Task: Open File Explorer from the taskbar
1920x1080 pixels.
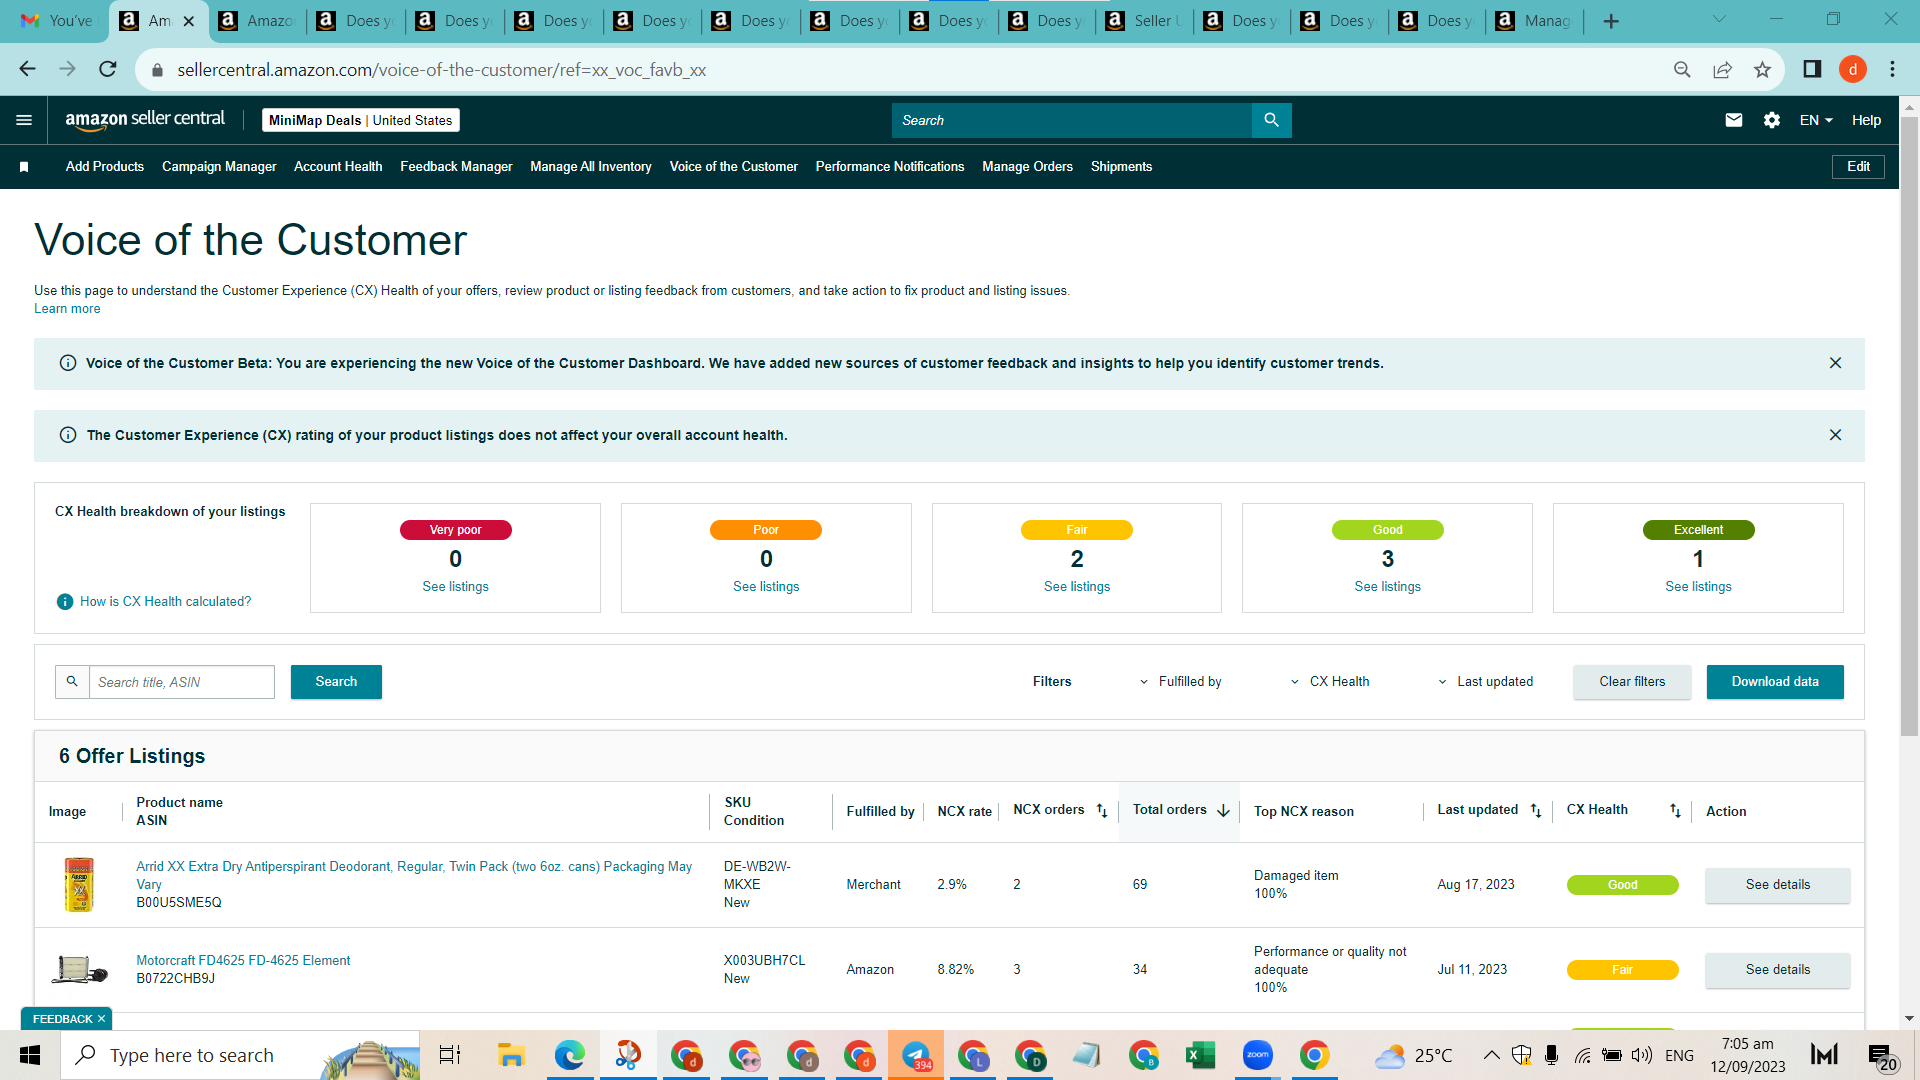Action: [511, 1055]
